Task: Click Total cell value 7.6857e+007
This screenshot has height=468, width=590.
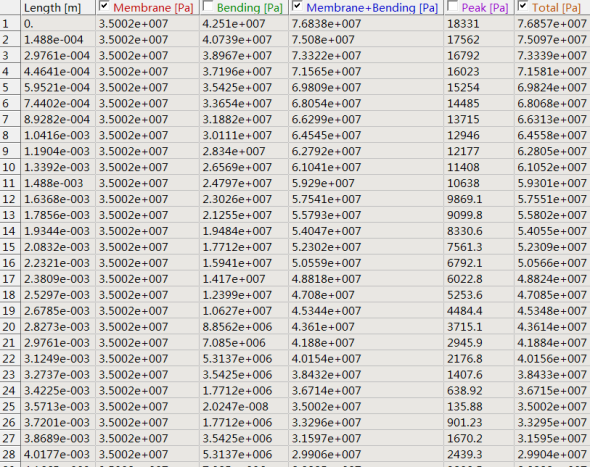Action: click(552, 24)
